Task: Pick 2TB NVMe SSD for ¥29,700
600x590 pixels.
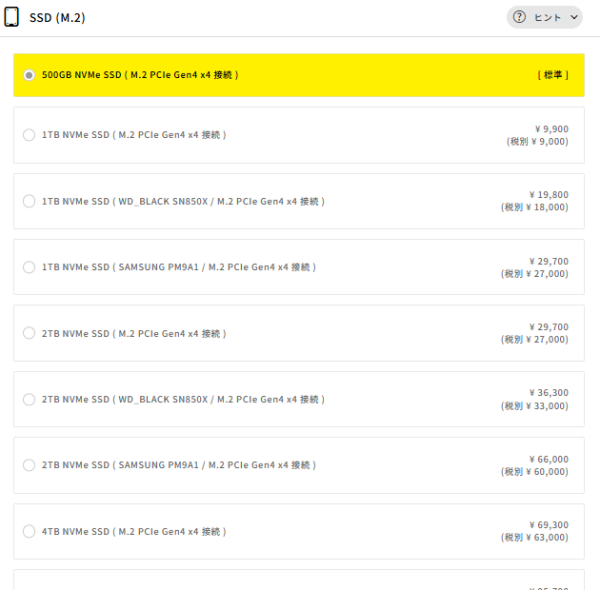Action: (x=29, y=333)
